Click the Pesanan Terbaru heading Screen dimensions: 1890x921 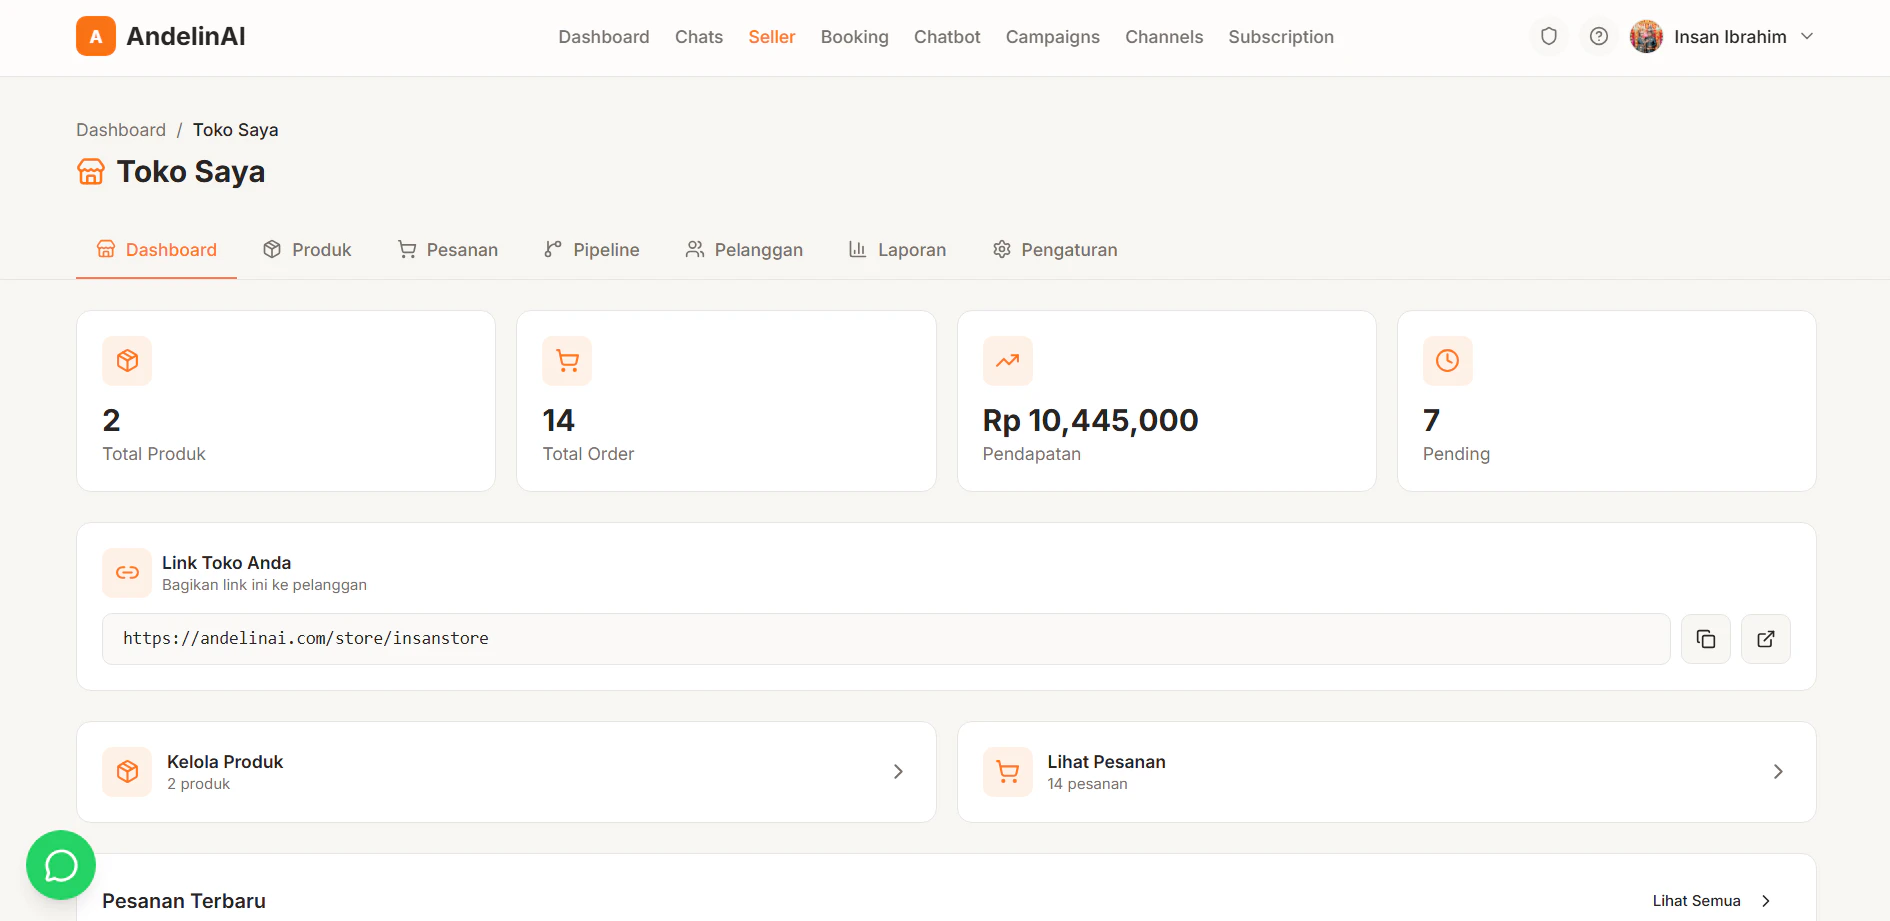[184, 901]
